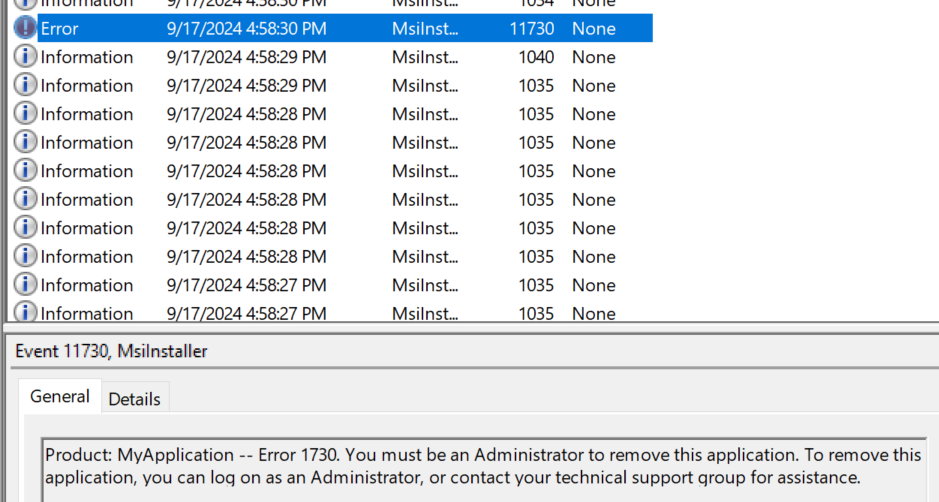Click the Information icon of the 4:58:29 PM event 1035 row
Viewport: 939px width, 502px height.
point(25,85)
